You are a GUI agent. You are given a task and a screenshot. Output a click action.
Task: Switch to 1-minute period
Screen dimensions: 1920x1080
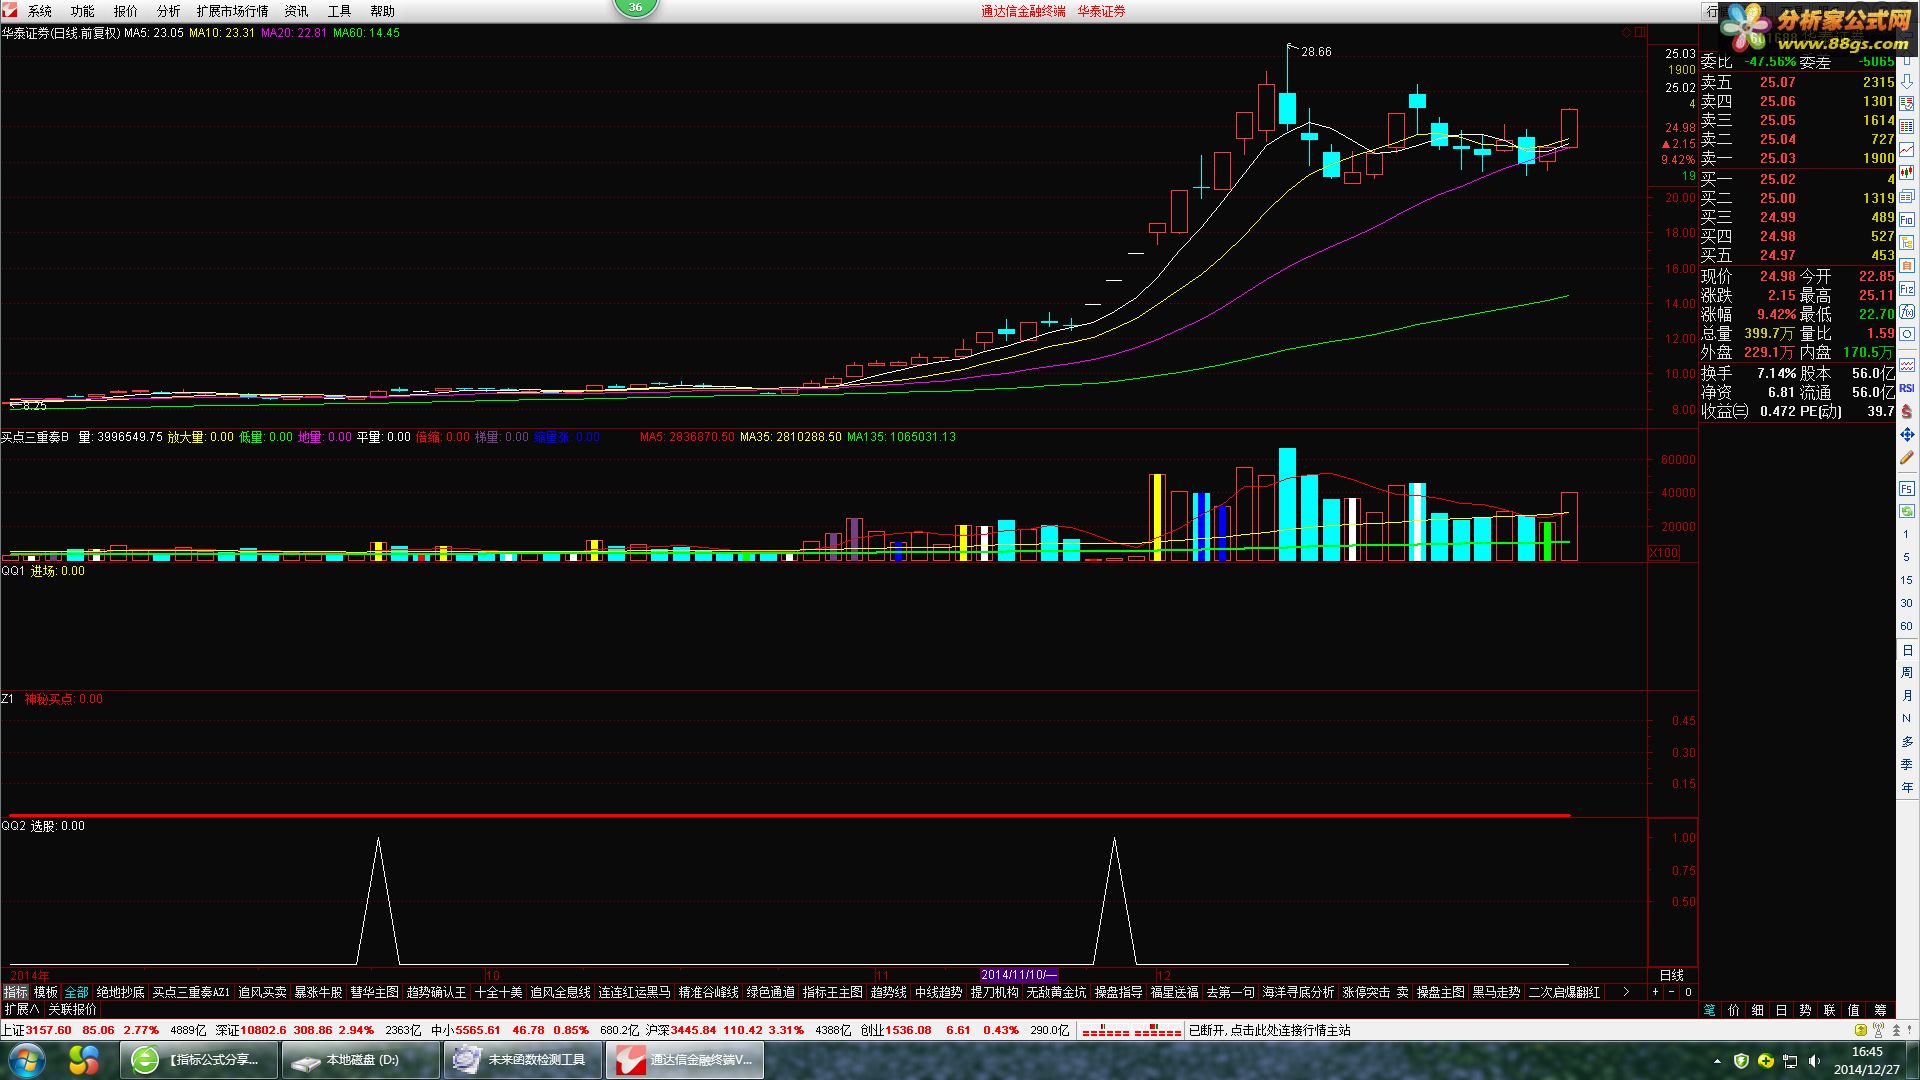pos(1907,535)
